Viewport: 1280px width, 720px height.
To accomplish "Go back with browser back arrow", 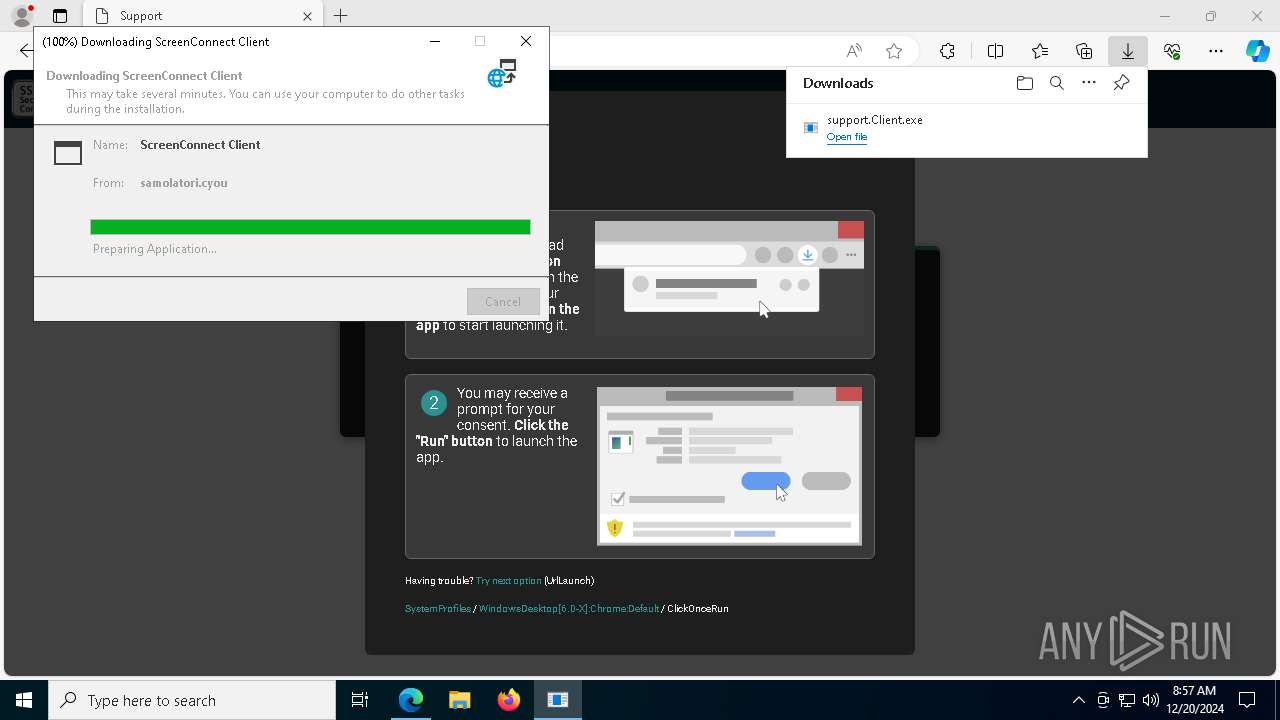I will pos(26,51).
